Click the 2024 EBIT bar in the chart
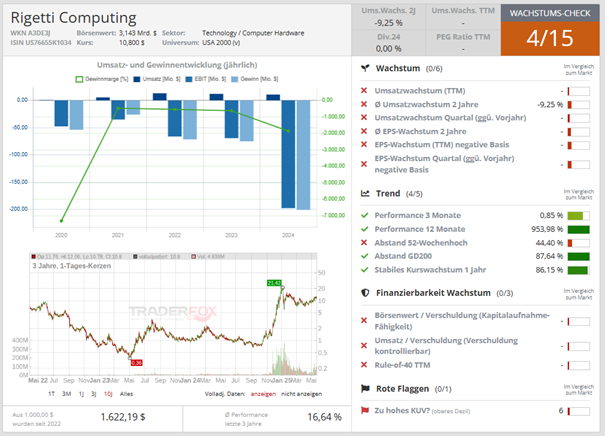This screenshot has height=436, width=605. click(x=288, y=154)
